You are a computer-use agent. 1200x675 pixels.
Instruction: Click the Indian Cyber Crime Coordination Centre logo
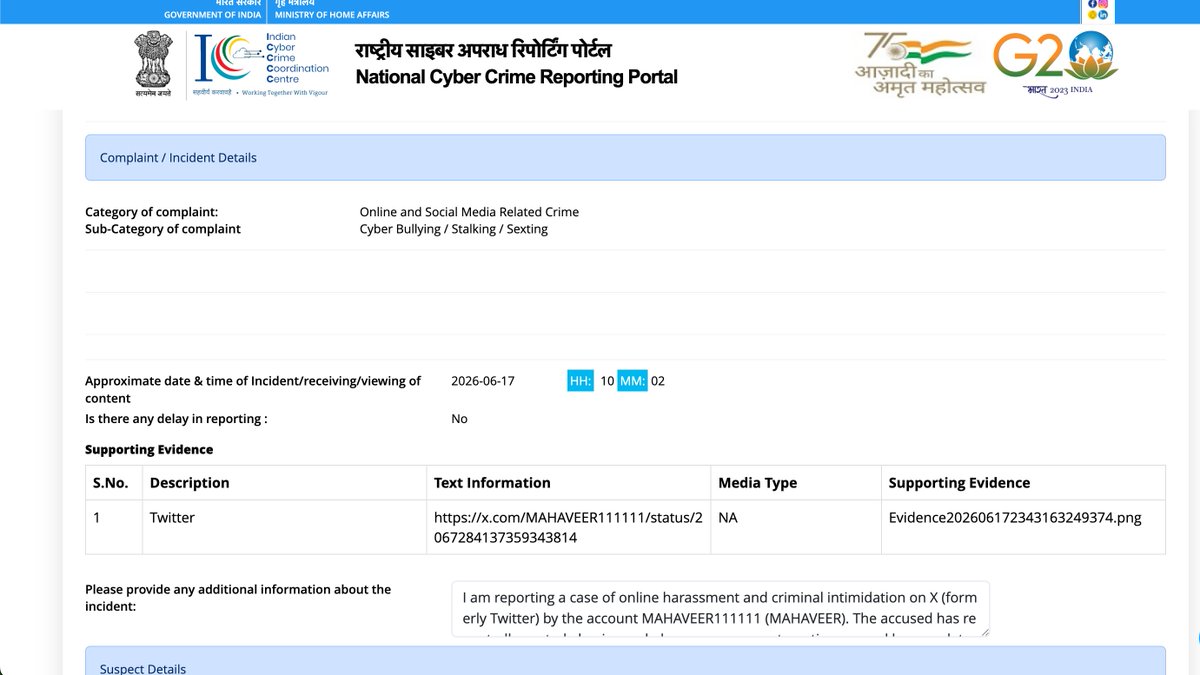pos(262,64)
